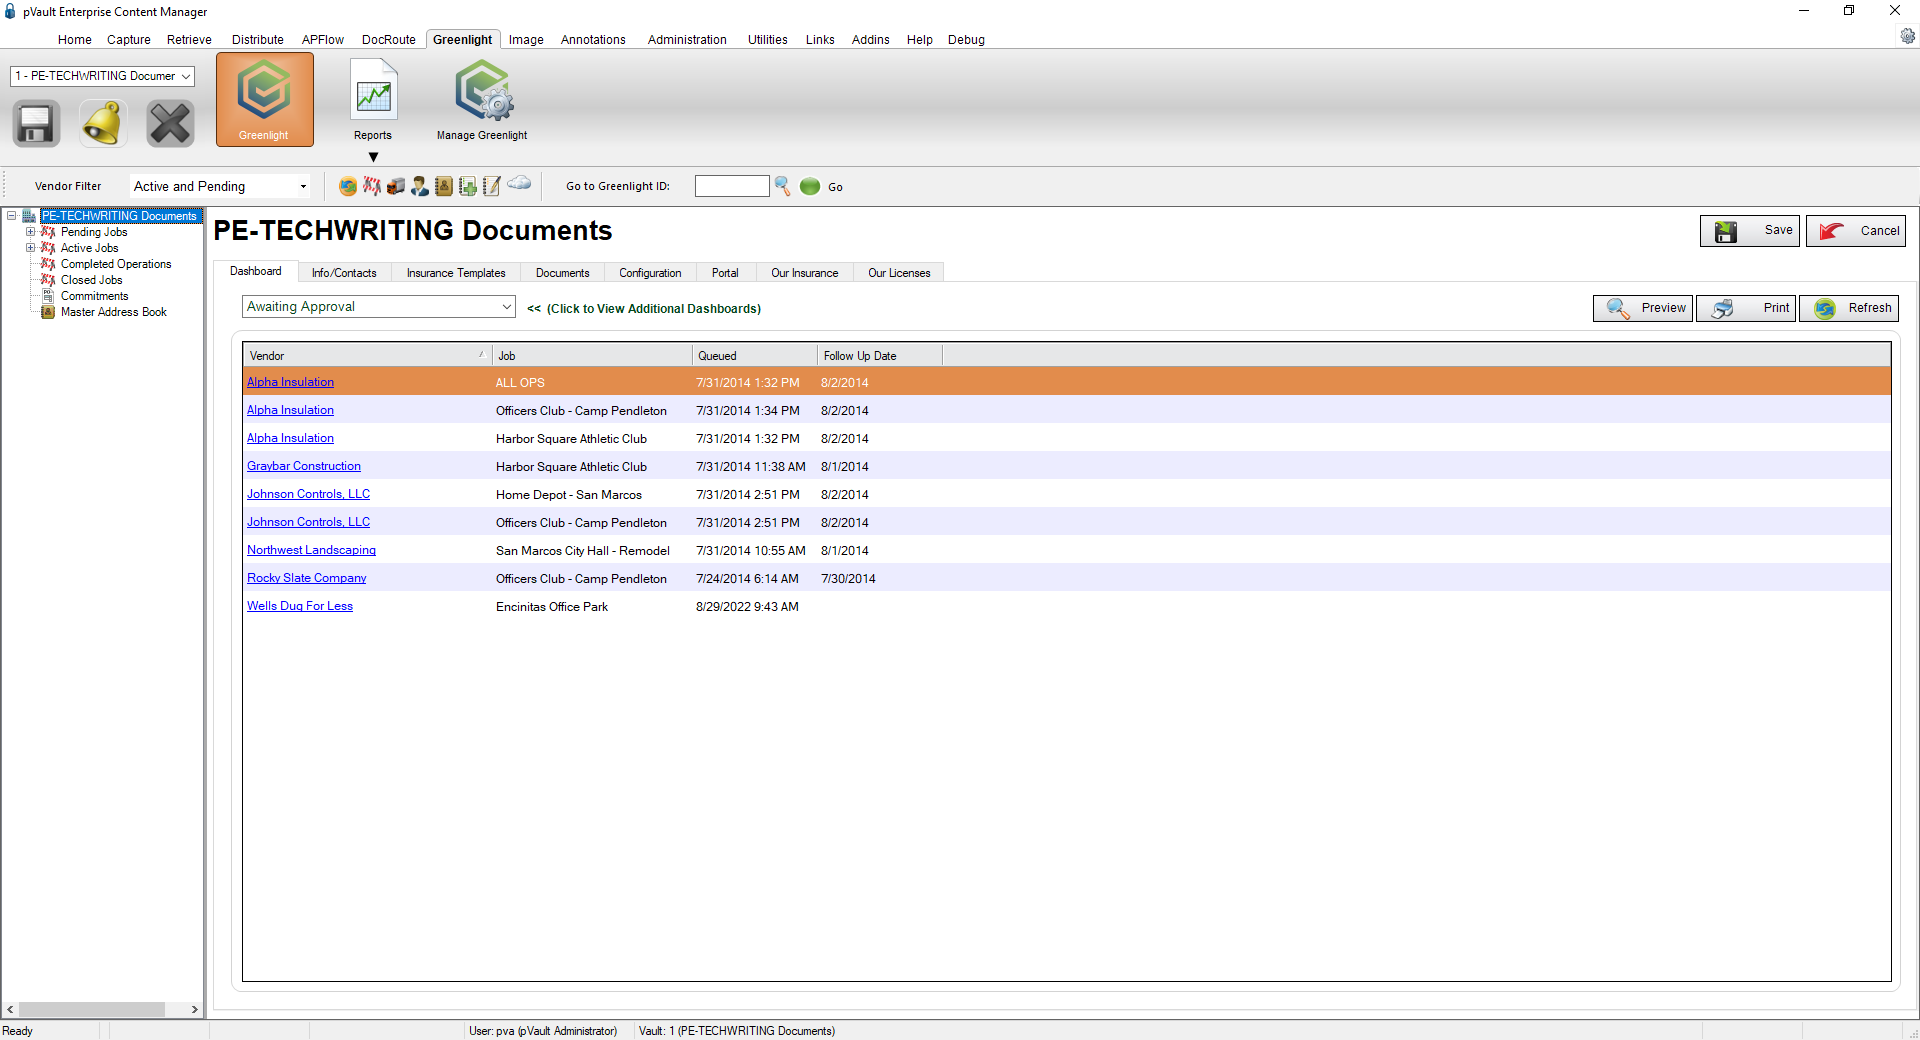Open the Northwest Landscaping vendor link
Image resolution: width=1920 pixels, height=1040 pixels.
312,550
